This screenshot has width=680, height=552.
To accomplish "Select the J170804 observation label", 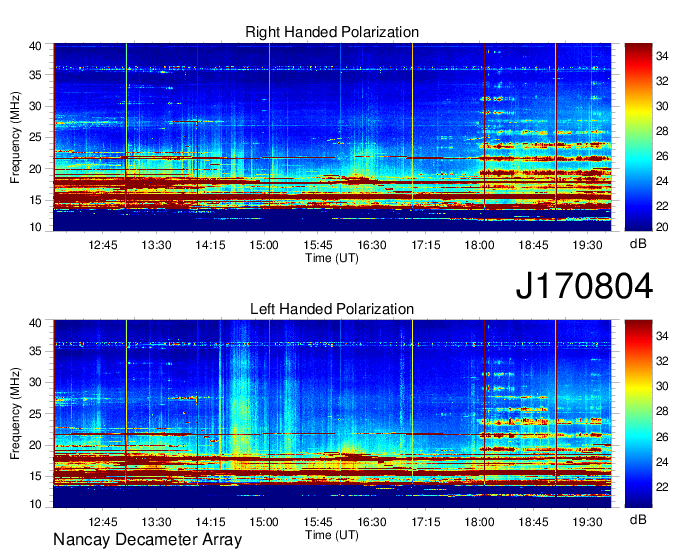I will pos(584,286).
